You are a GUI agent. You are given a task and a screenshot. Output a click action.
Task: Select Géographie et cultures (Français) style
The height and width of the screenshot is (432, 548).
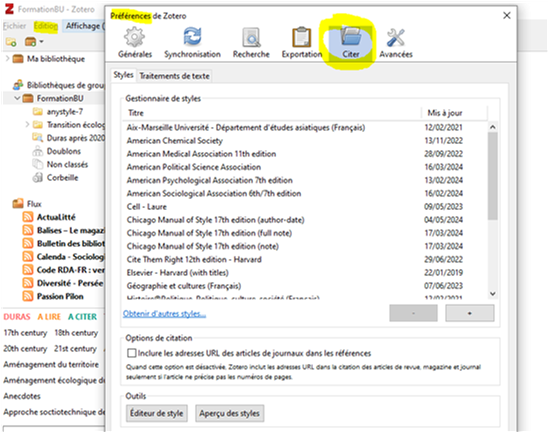point(305,286)
